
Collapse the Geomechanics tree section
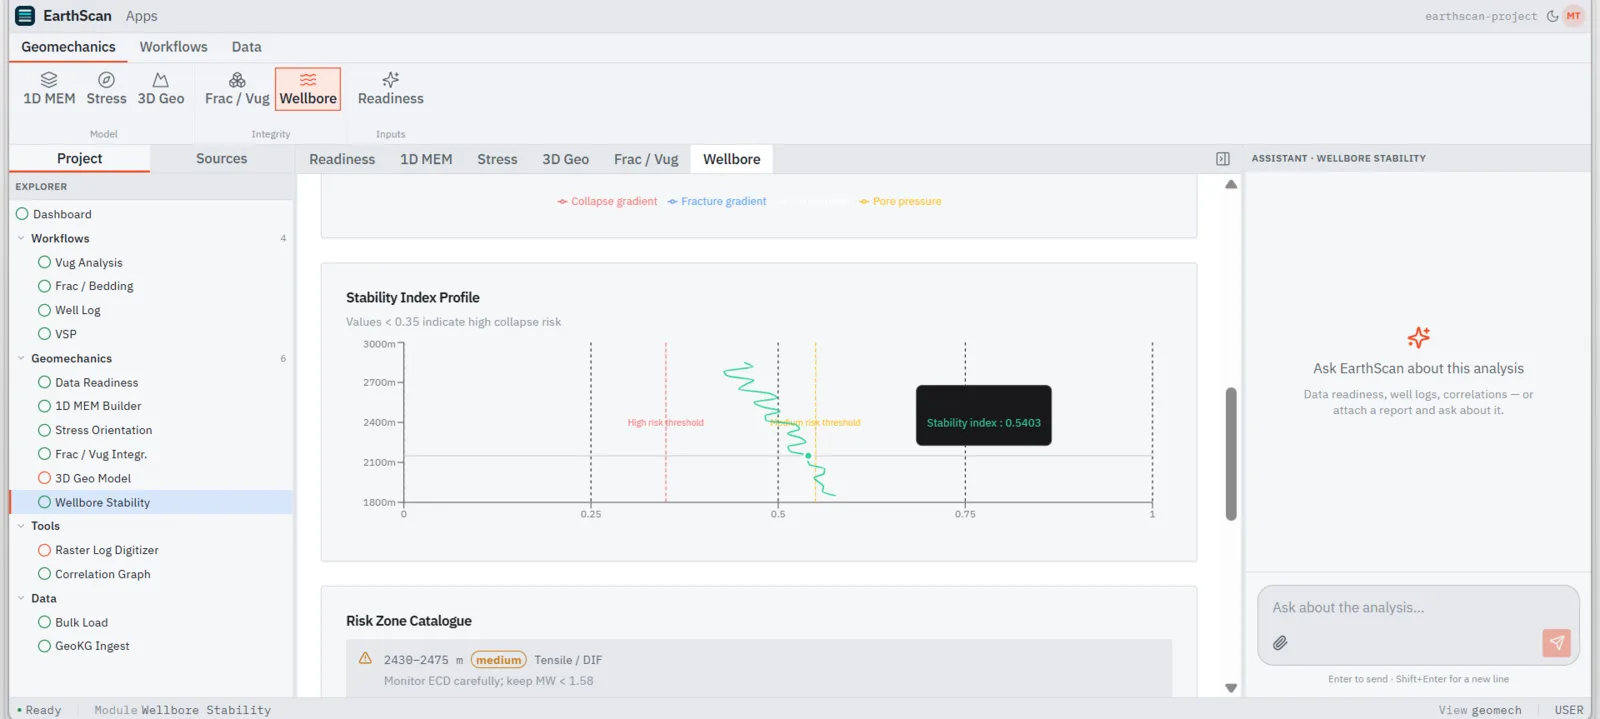coord(21,359)
